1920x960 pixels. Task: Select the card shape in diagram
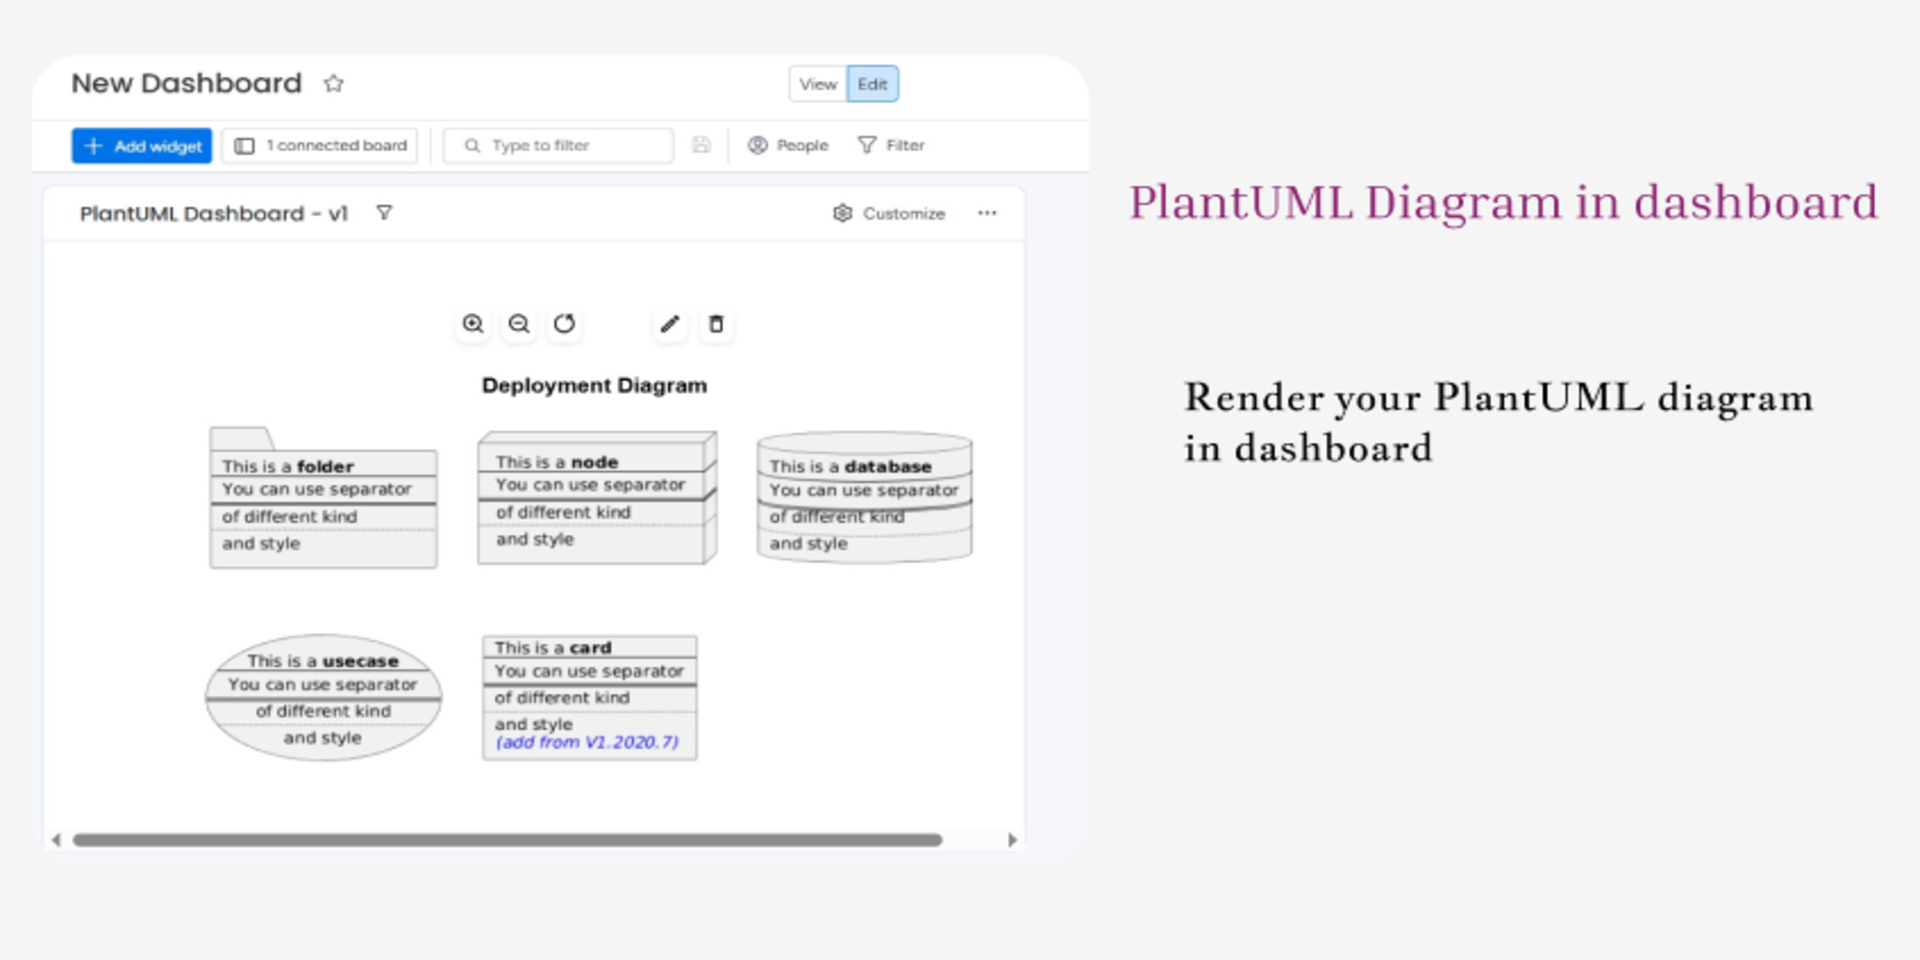tap(590, 698)
